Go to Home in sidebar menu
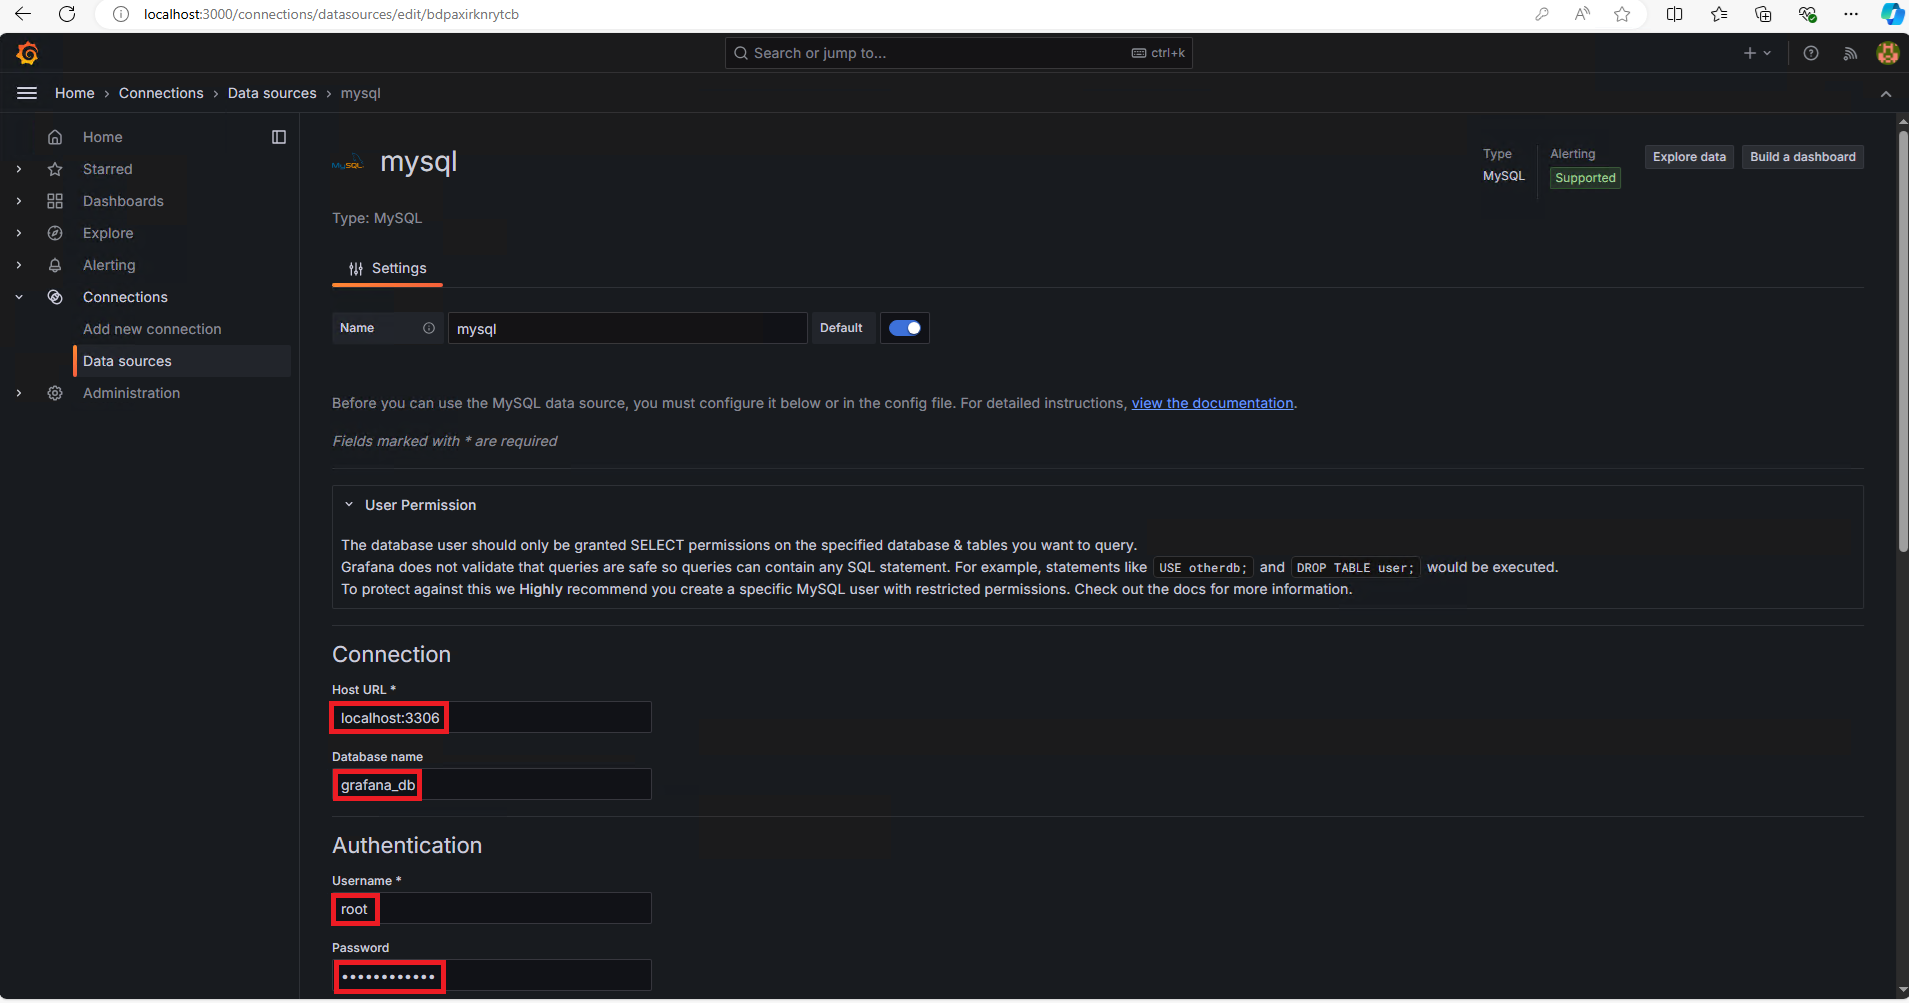This screenshot has height=1003, width=1909. pyautogui.click(x=102, y=137)
